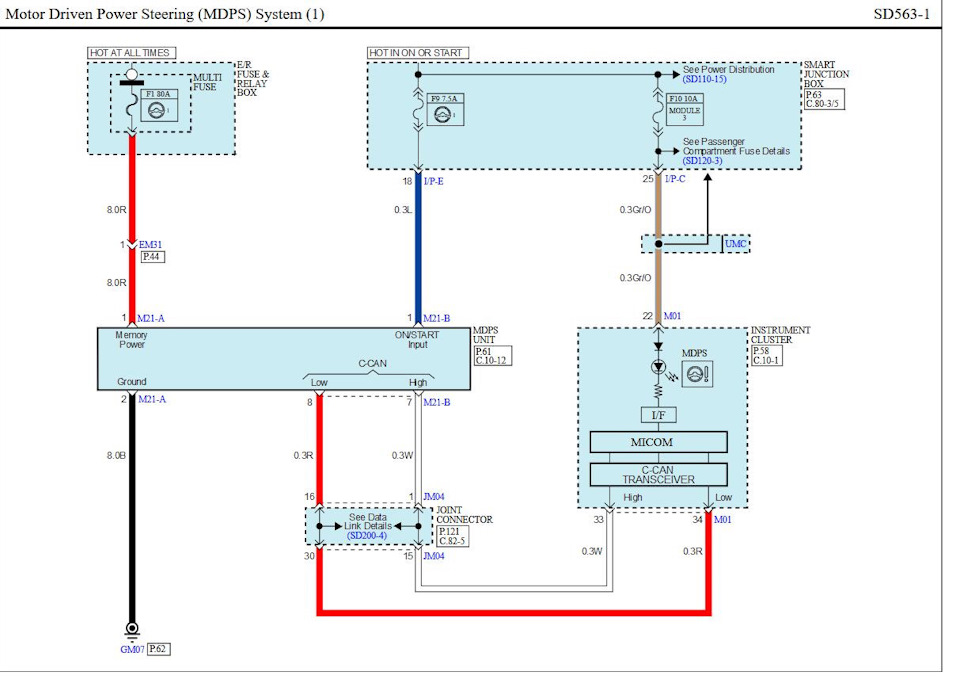Click the GM07 ground symbol
This screenshot has width=960, height=687.
point(132,629)
